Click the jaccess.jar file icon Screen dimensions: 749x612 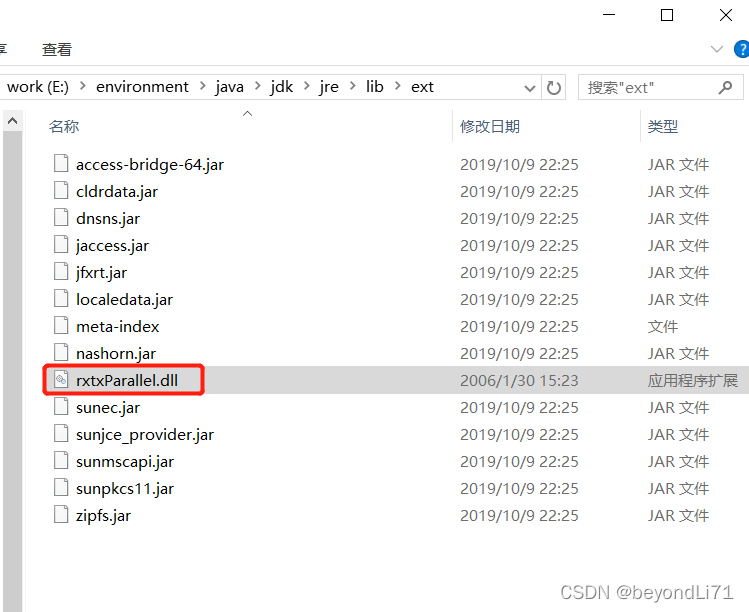pos(61,244)
